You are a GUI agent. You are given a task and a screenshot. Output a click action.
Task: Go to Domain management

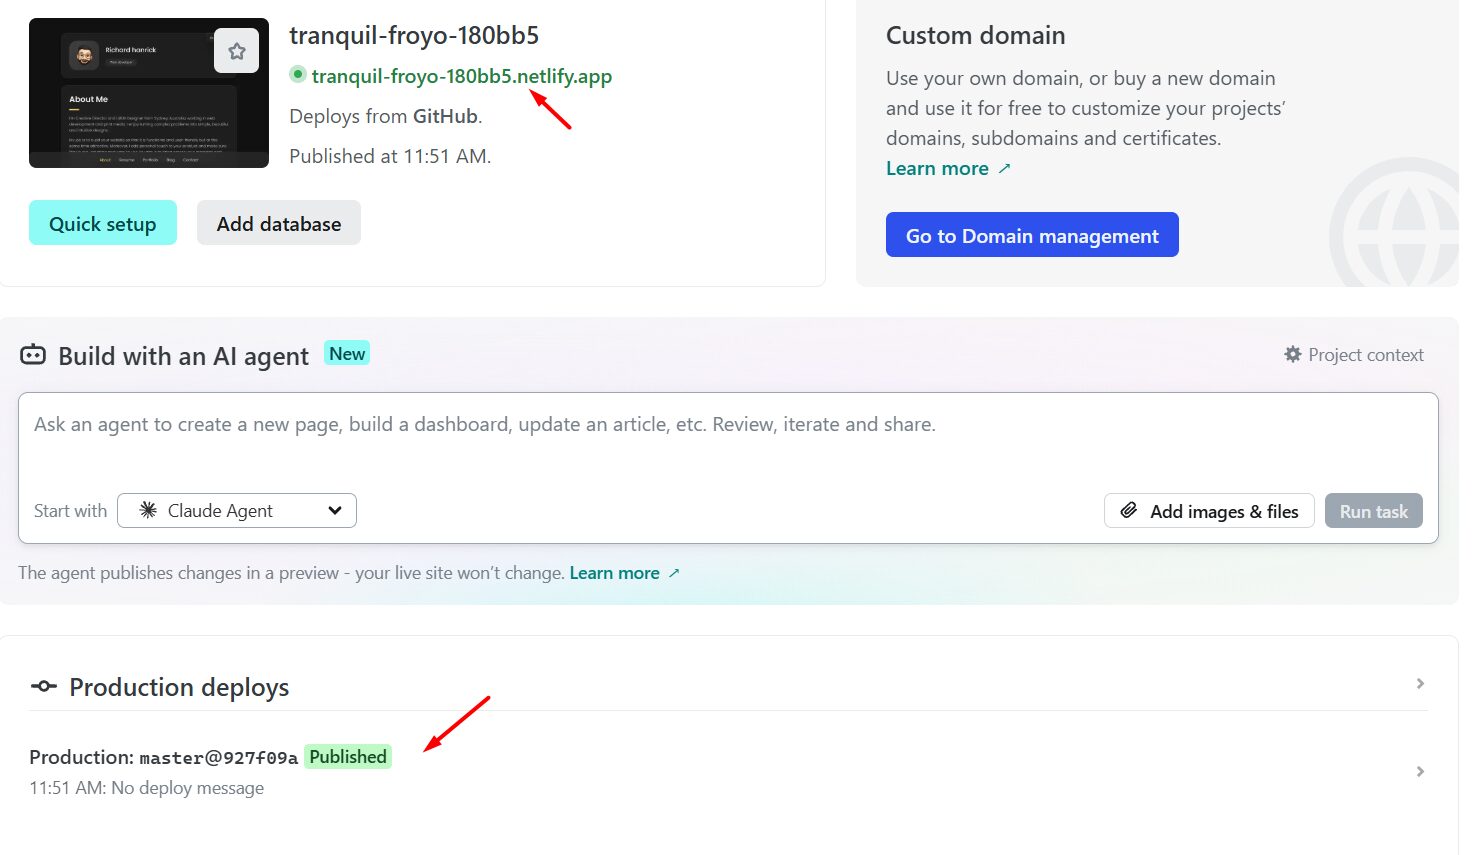1031,235
